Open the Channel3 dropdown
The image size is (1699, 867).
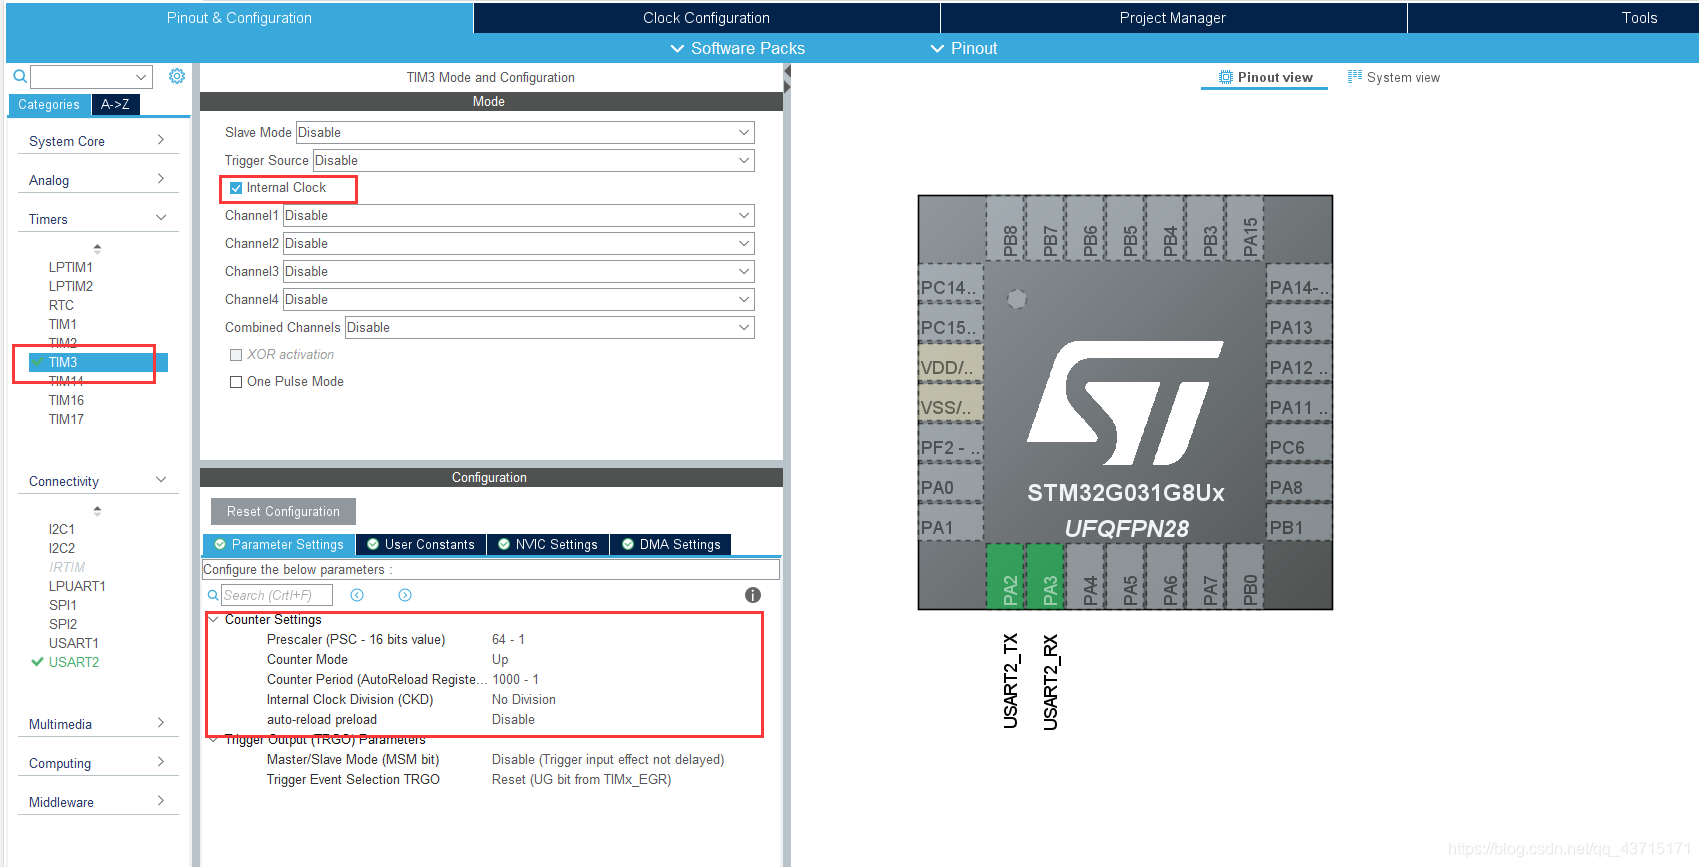tap(519, 272)
